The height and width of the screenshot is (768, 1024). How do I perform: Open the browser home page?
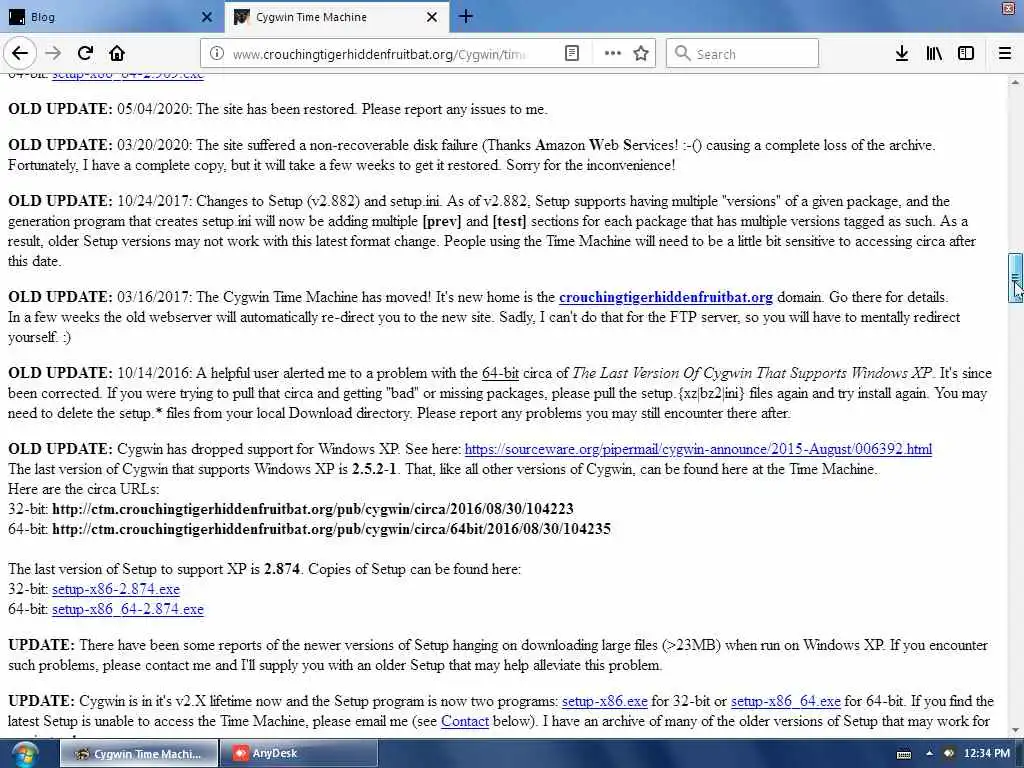coord(117,54)
